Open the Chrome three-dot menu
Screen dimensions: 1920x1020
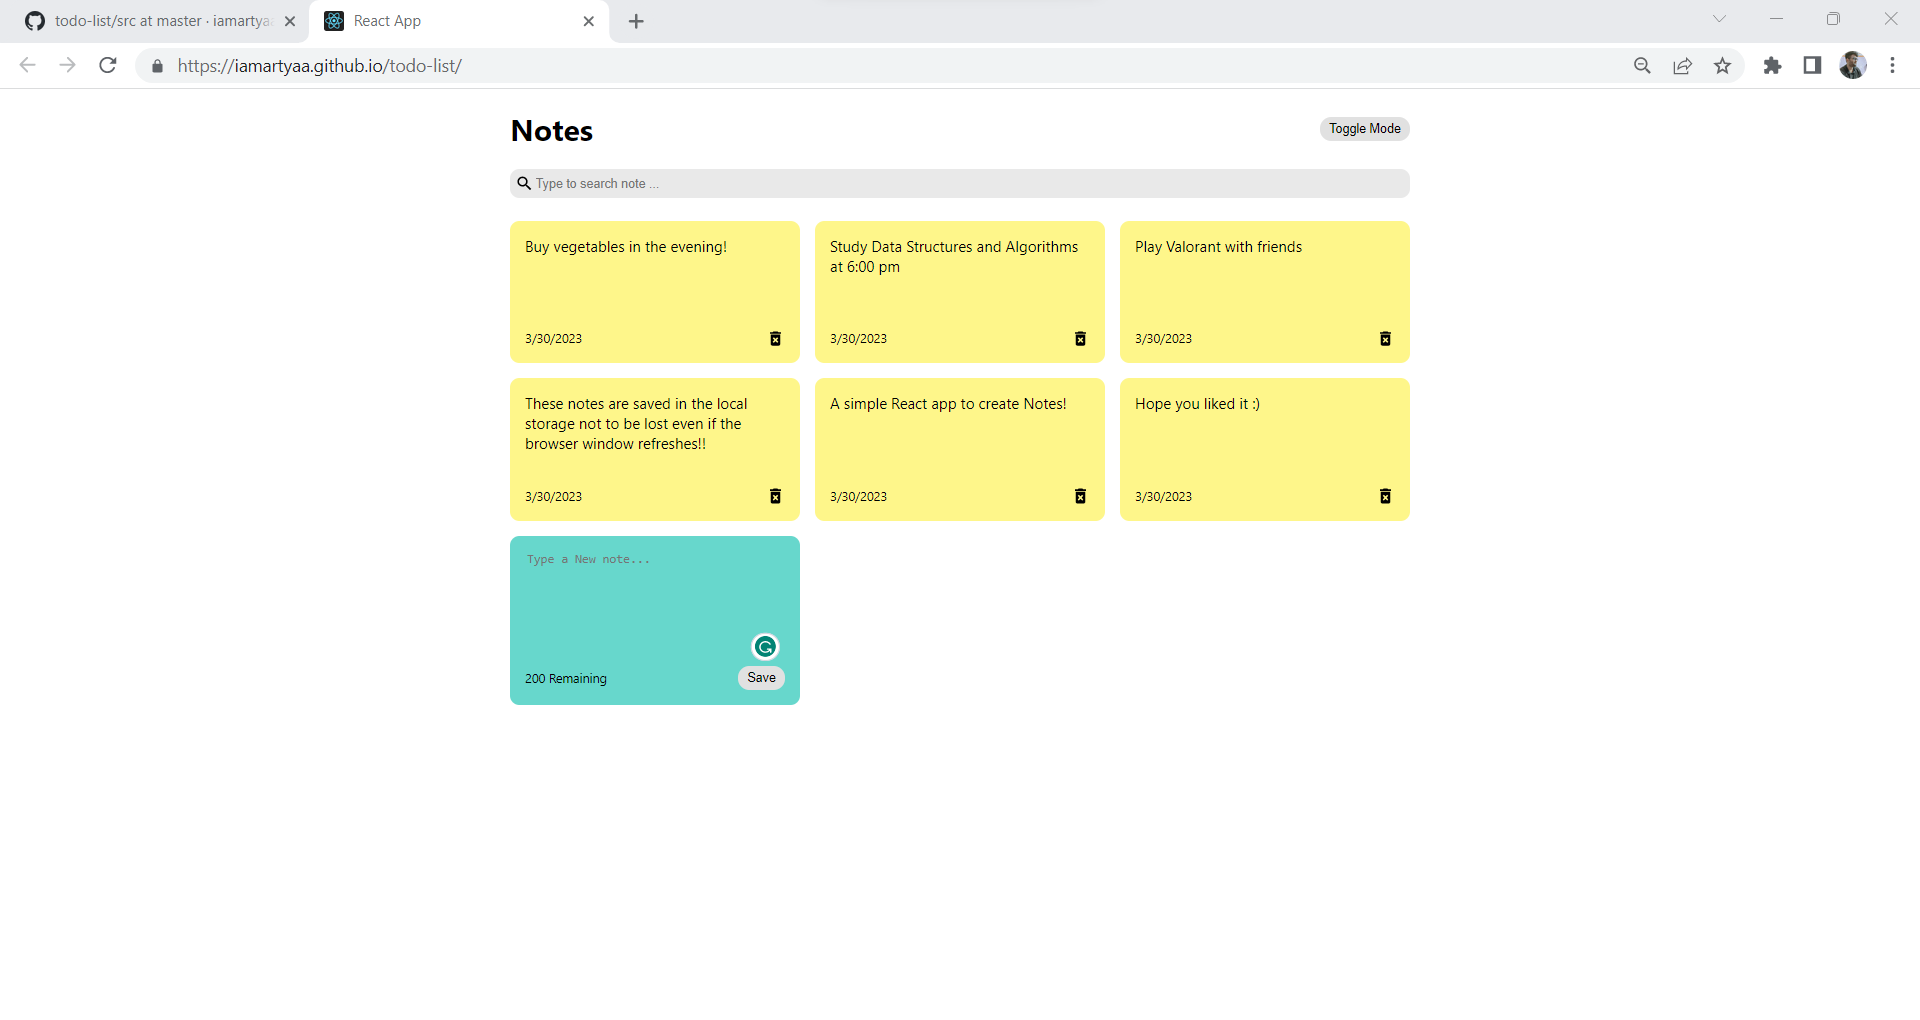coord(1892,66)
